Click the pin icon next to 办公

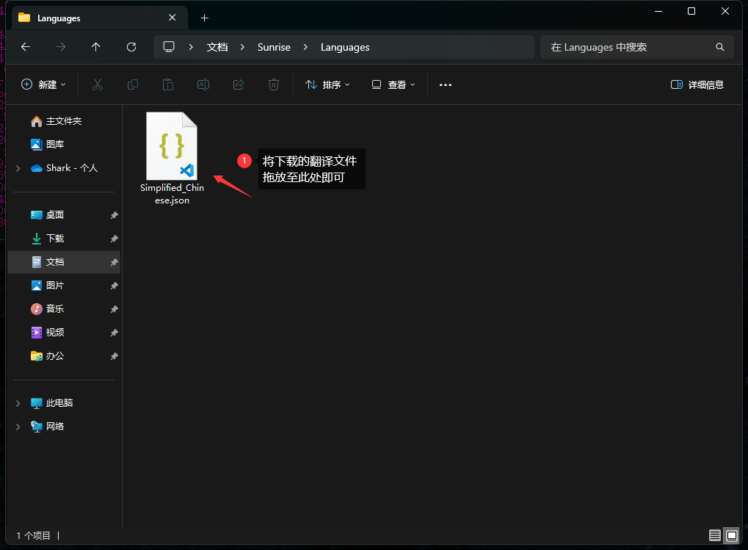click(114, 356)
